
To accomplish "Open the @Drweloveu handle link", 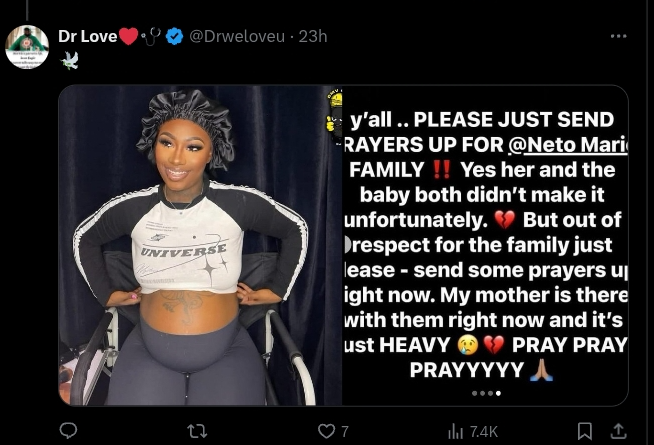I will [237, 36].
